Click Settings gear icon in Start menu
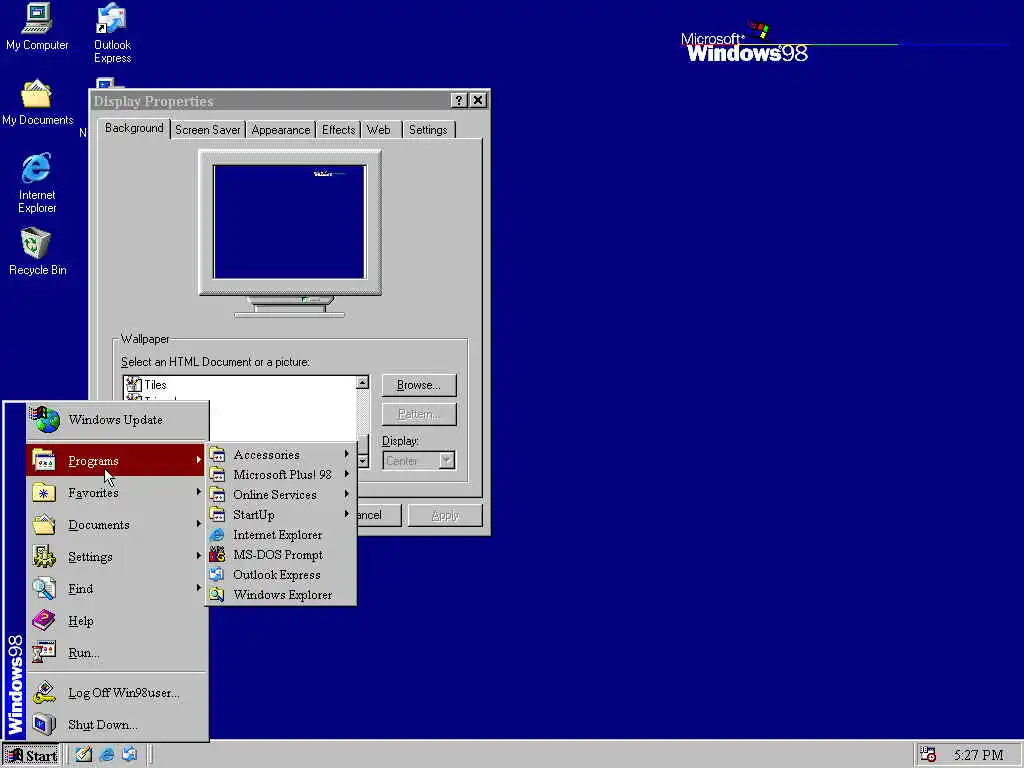 pyautogui.click(x=44, y=556)
